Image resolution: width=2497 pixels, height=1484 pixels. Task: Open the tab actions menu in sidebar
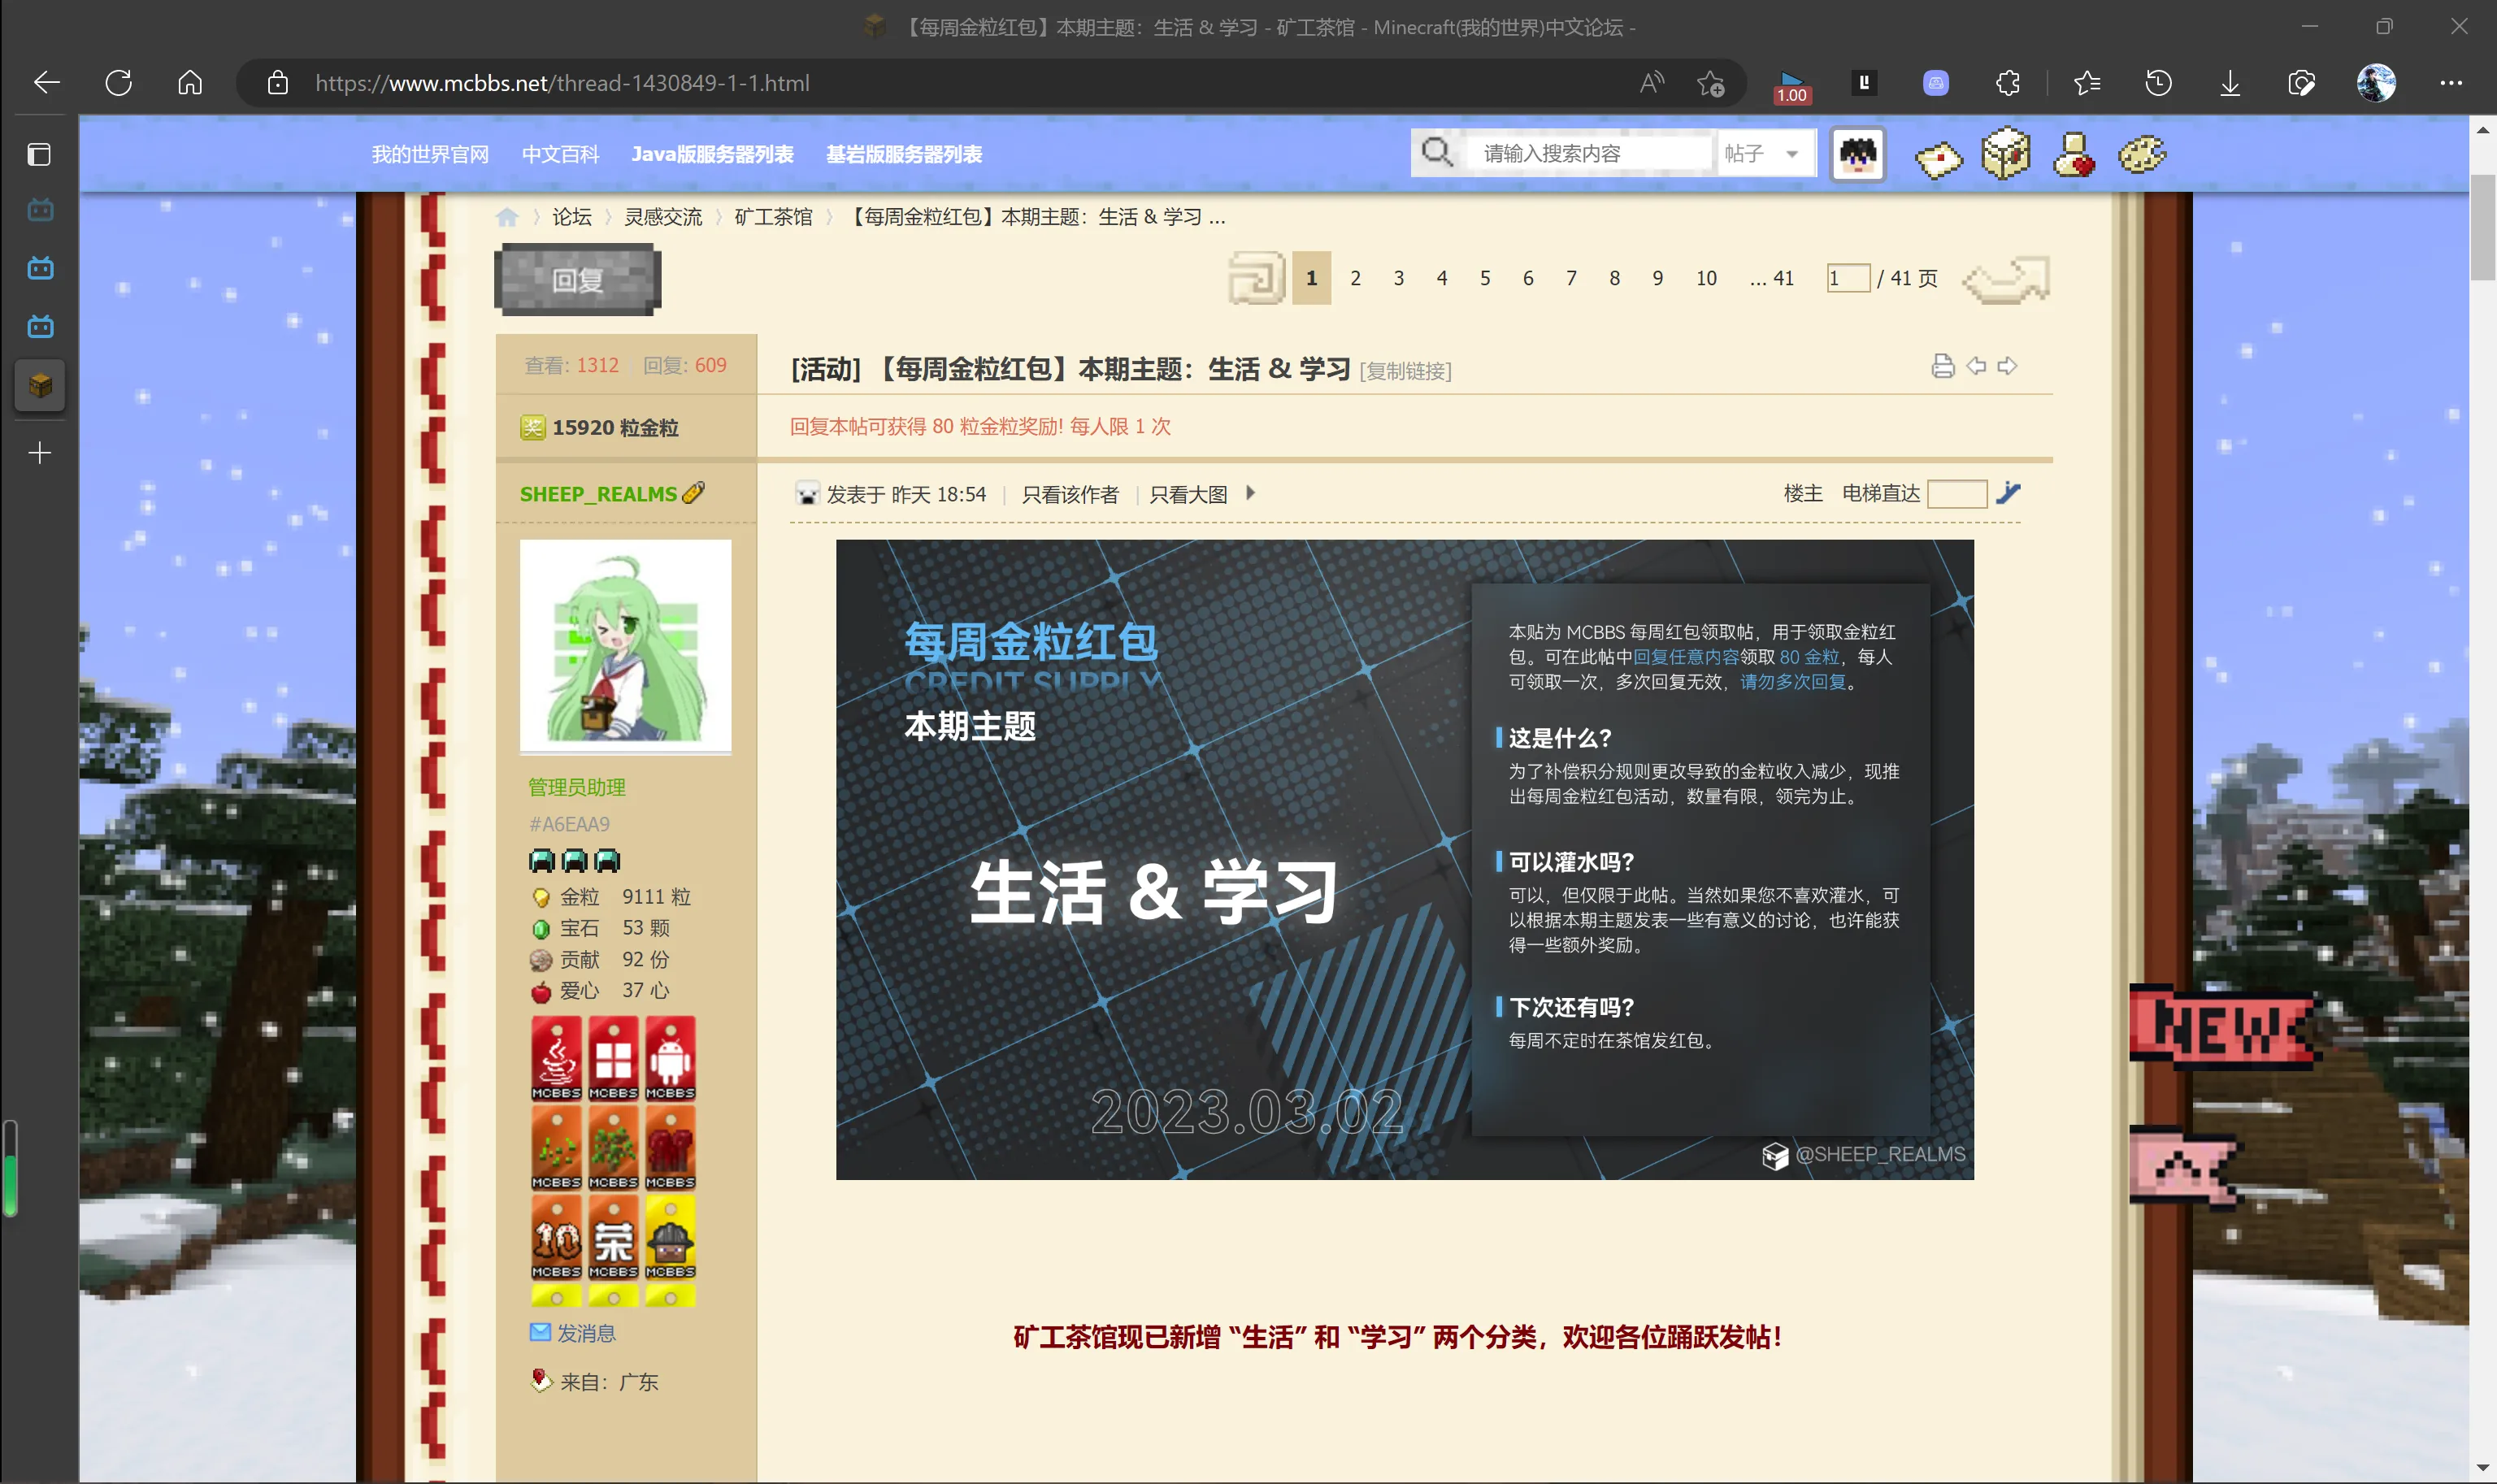coord(39,154)
